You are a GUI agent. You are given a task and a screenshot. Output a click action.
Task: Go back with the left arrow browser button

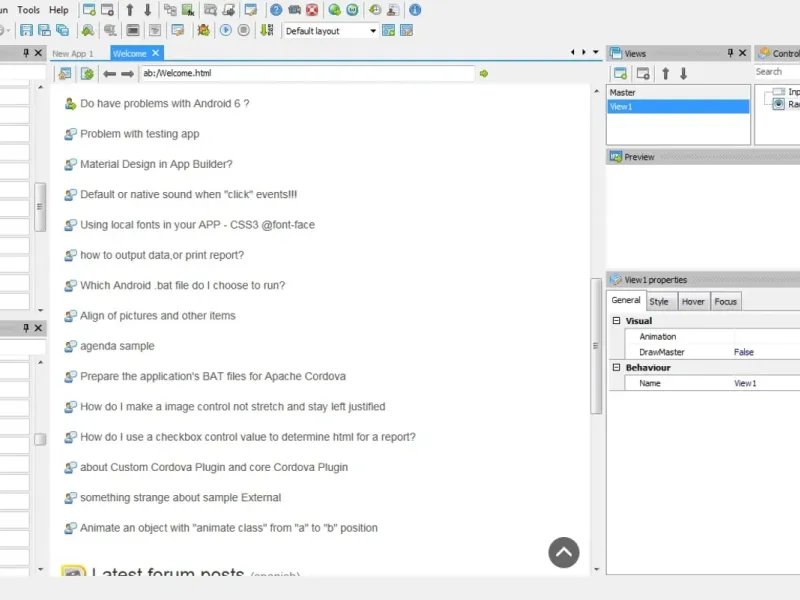tap(109, 74)
